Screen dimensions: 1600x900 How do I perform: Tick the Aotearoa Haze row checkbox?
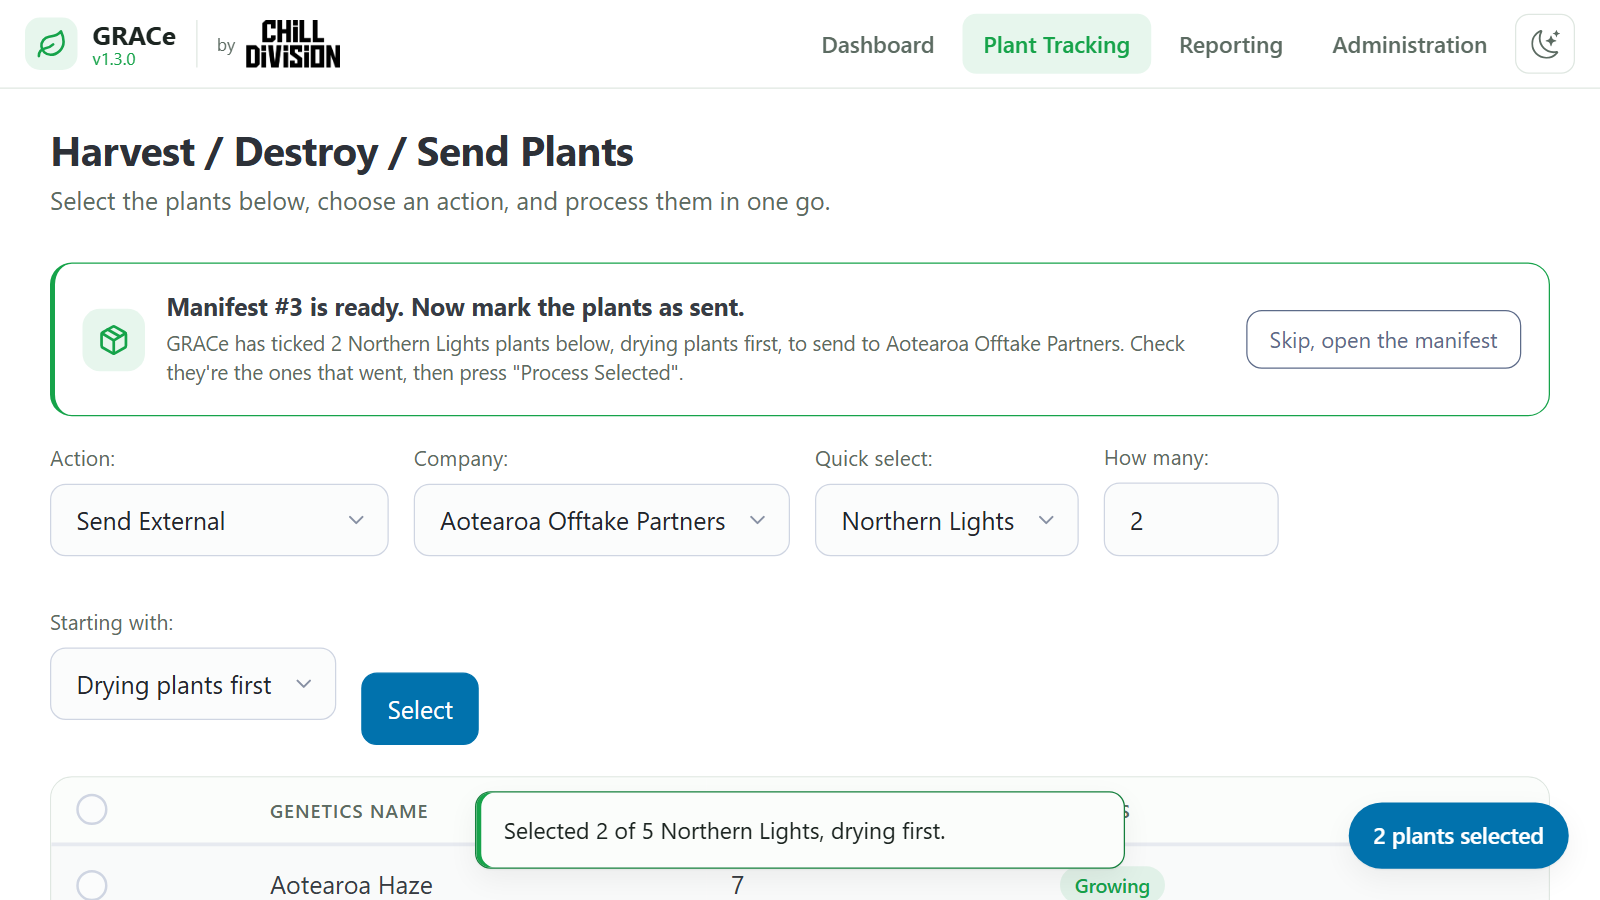92,884
